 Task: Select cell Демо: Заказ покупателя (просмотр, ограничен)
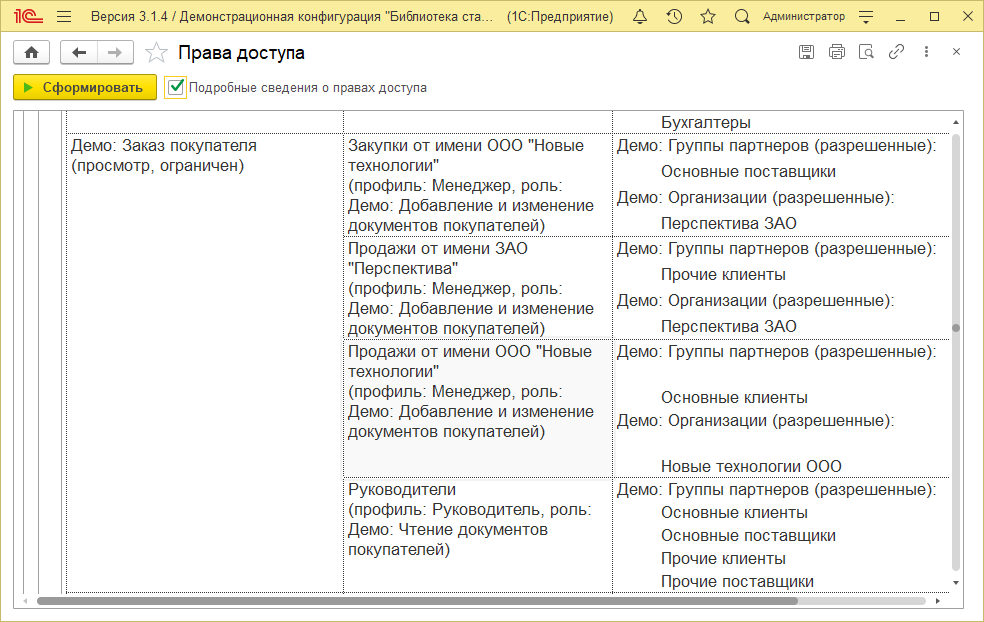coord(205,363)
